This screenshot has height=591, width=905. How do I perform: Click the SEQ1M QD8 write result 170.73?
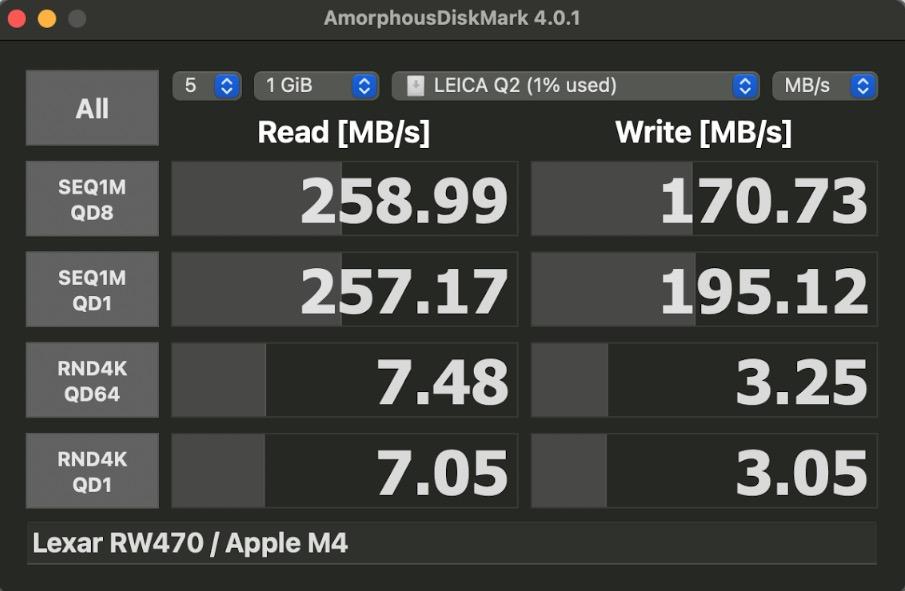point(763,200)
